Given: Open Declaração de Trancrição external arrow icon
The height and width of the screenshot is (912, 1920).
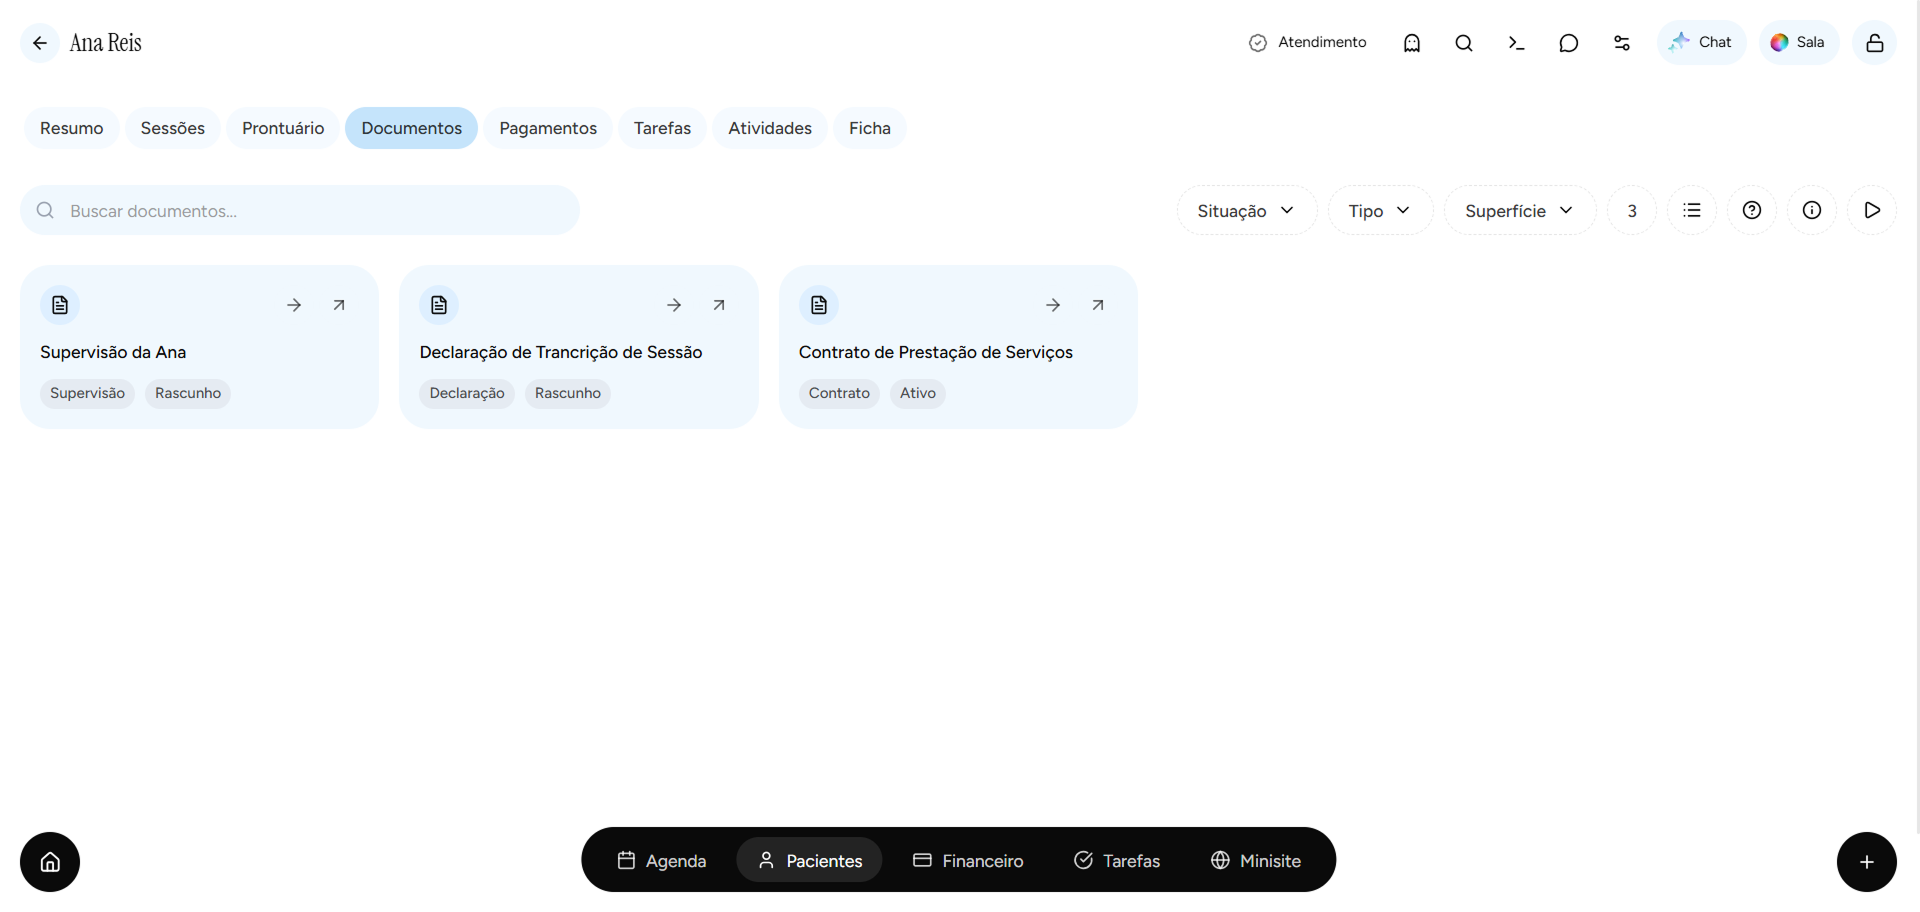Looking at the screenshot, I should click(x=719, y=305).
